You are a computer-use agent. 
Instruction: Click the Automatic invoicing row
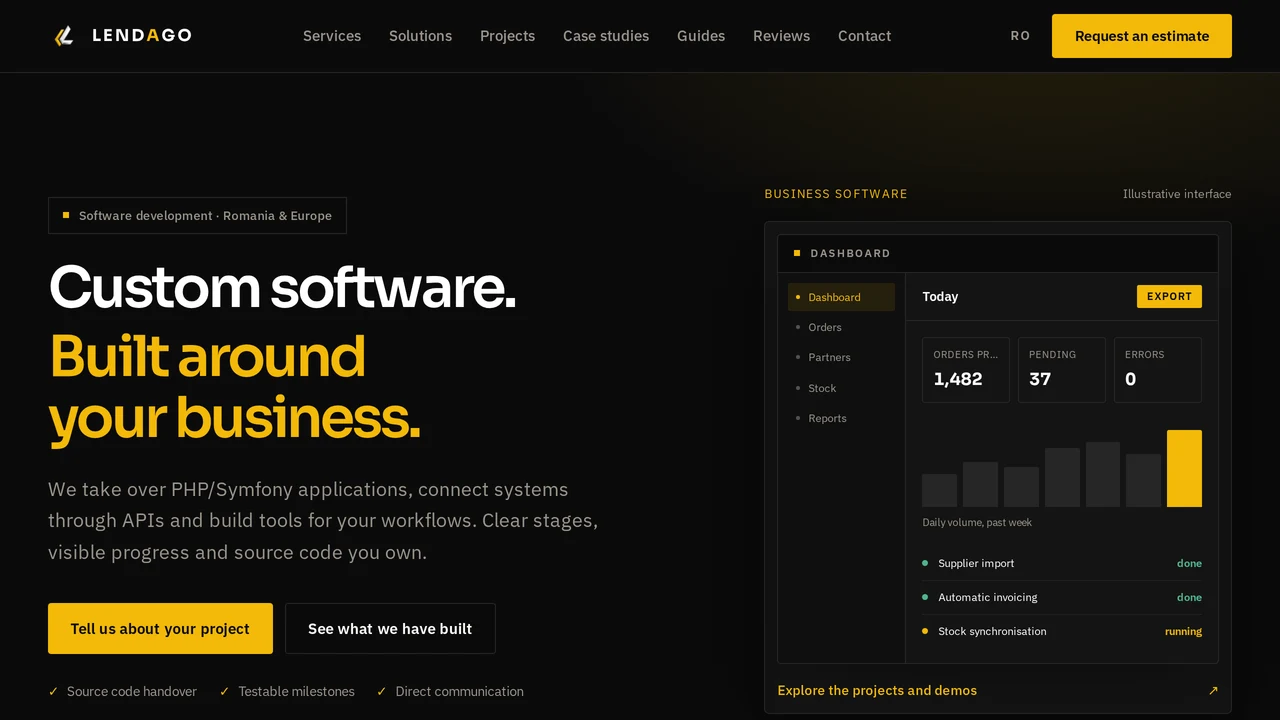[x=1062, y=597]
